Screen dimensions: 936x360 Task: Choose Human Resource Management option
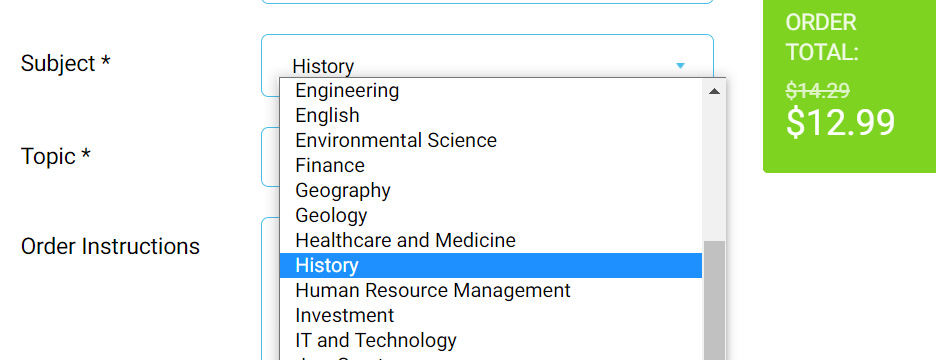tap(491, 290)
